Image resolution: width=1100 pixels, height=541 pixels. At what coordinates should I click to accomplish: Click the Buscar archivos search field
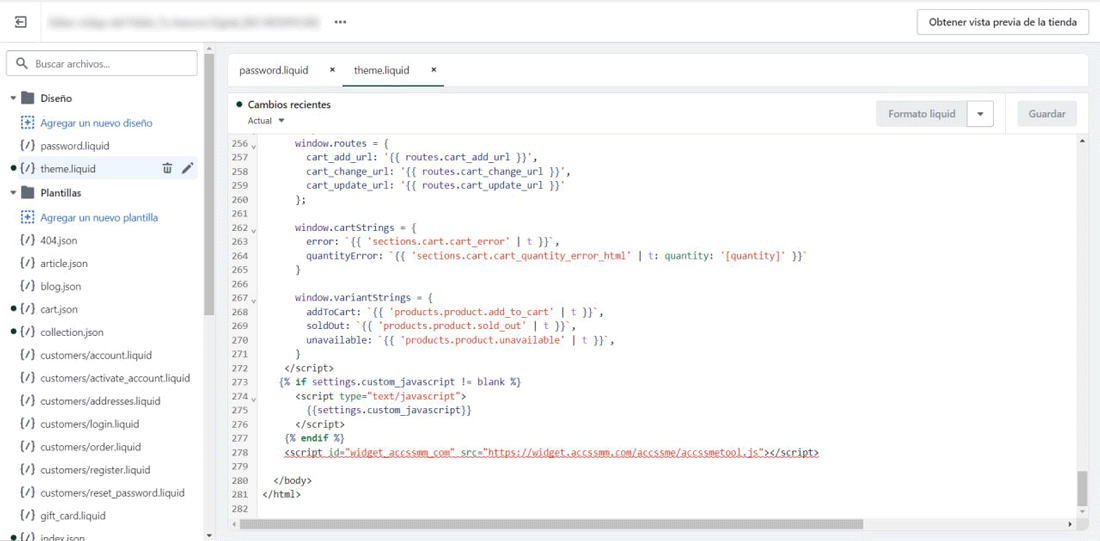click(102, 63)
